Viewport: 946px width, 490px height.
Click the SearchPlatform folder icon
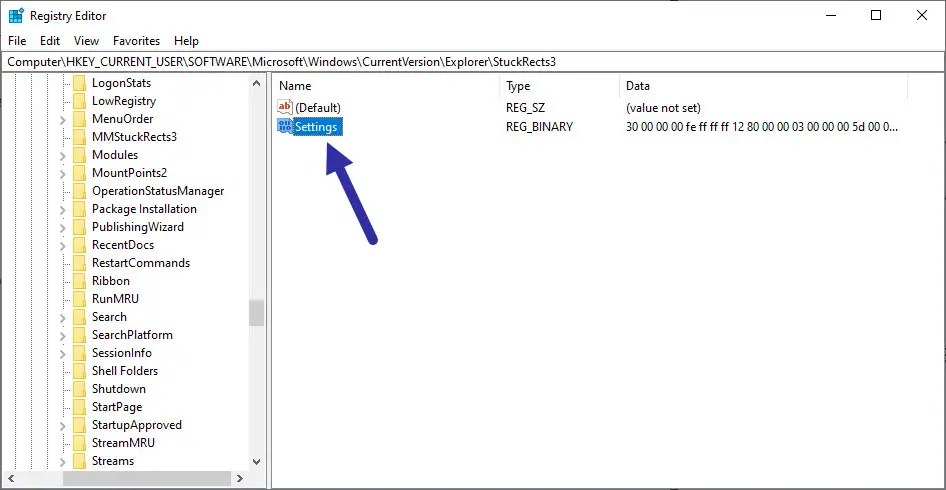click(79, 335)
